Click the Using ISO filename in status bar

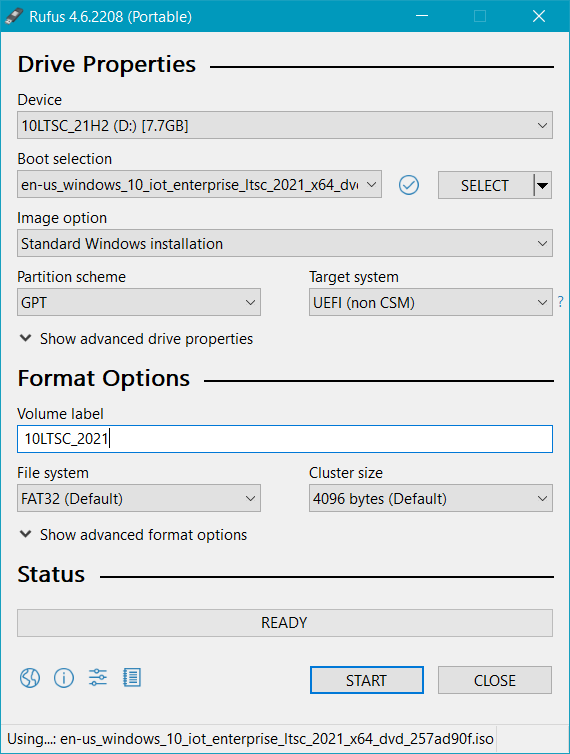251,739
